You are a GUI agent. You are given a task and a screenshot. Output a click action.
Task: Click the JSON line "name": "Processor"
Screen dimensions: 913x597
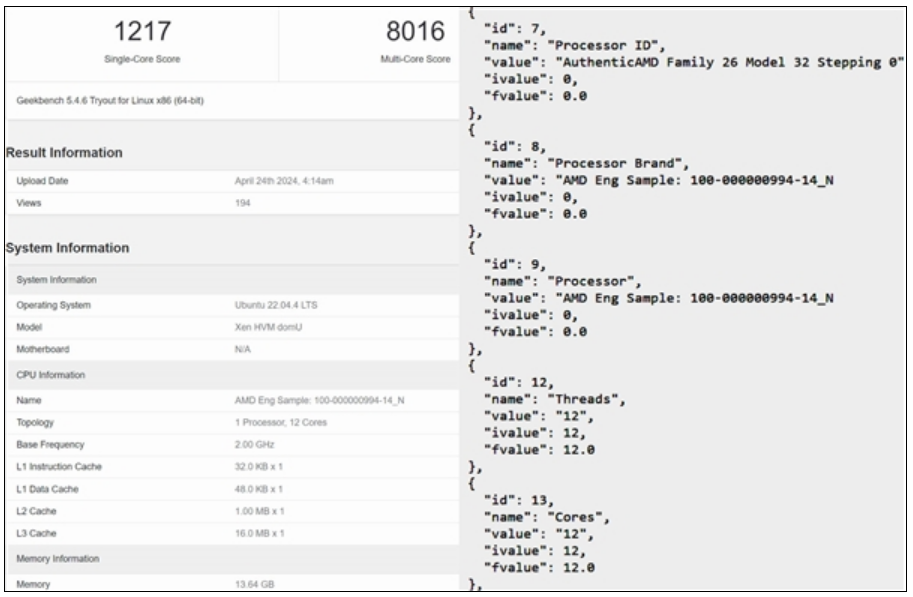tap(562, 282)
